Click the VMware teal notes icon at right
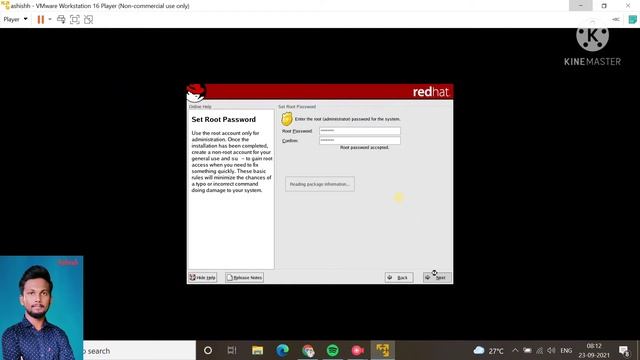 point(632,19)
